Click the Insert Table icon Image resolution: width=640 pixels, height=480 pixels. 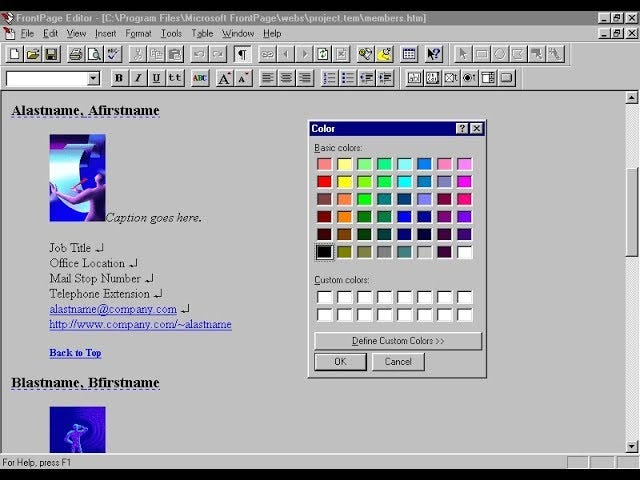(x=409, y=54)
